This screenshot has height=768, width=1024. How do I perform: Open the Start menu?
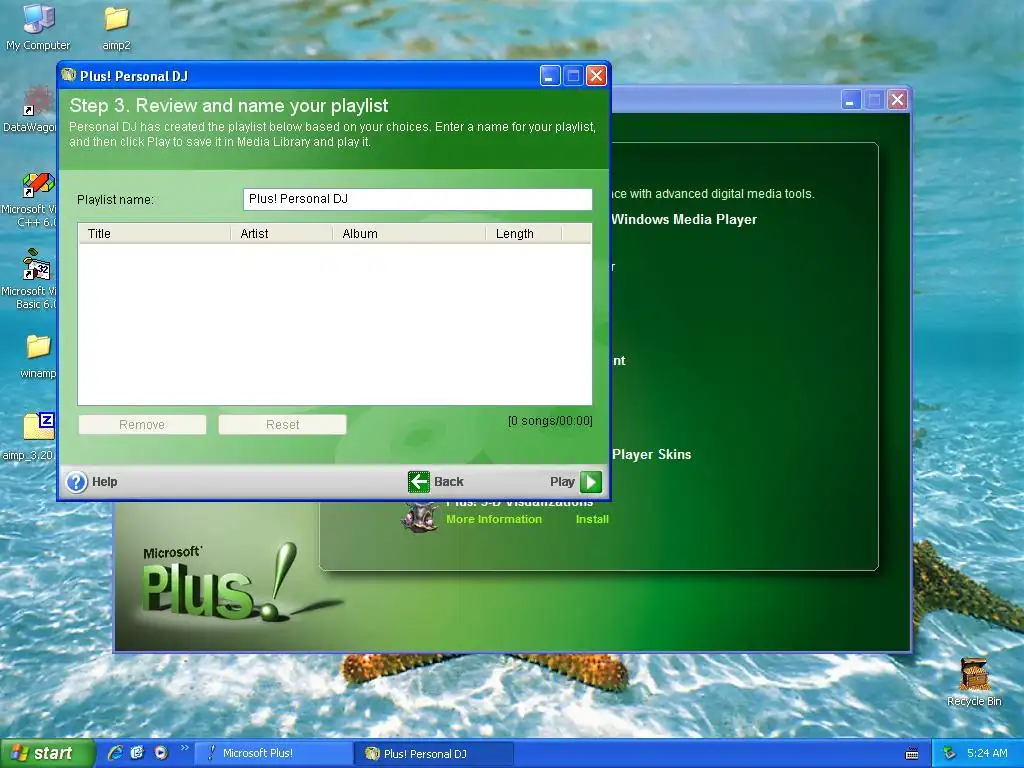[46, 753]
